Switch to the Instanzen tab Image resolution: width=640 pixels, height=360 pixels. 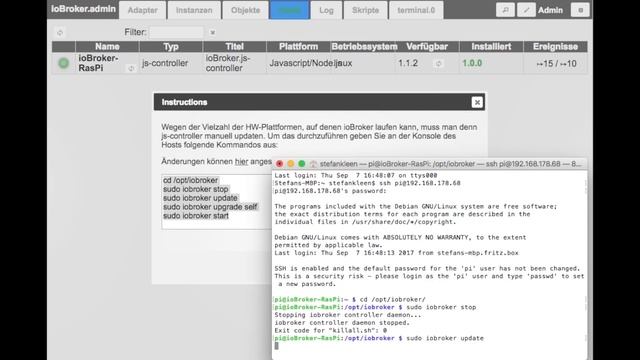pyautogui.click(x=194, y=10)
